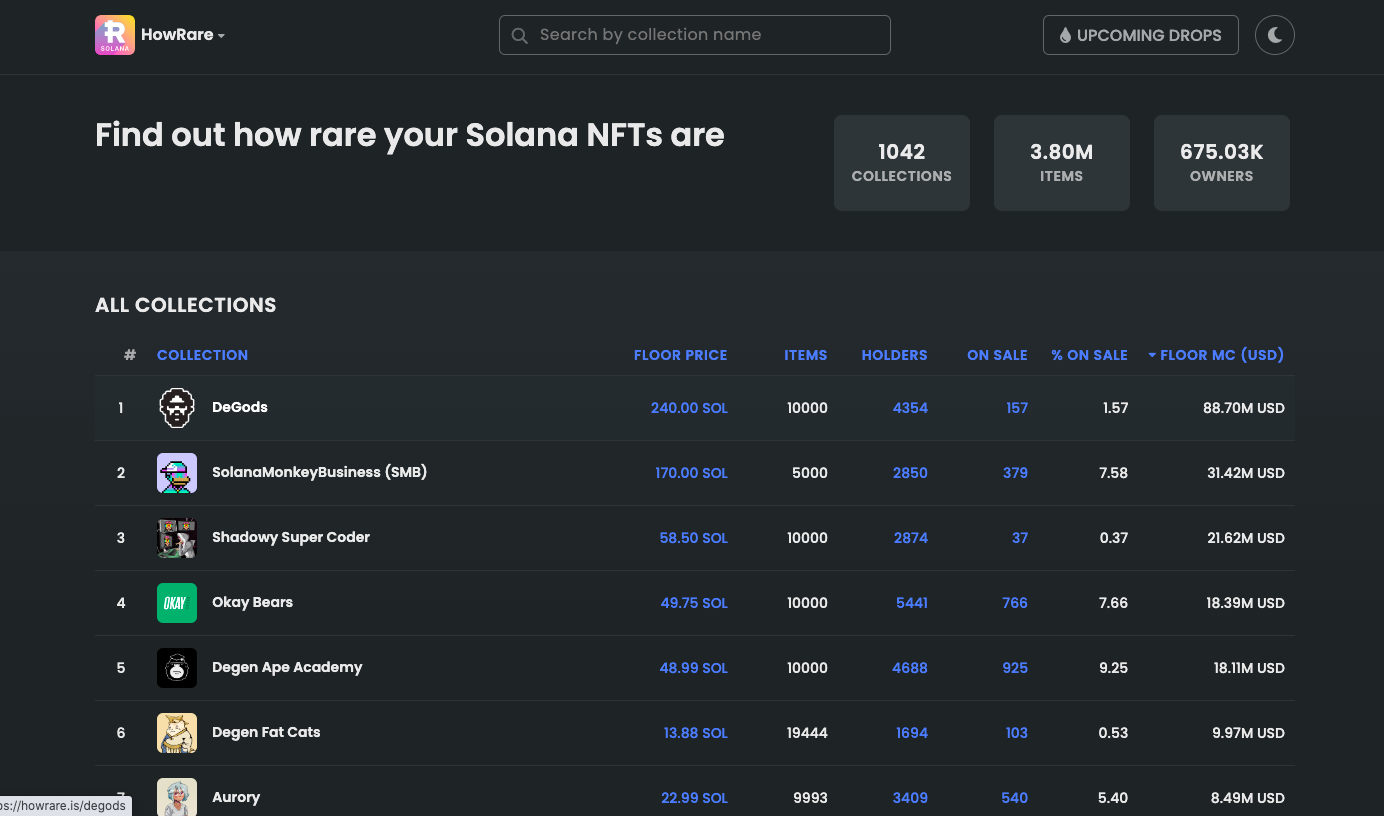Image resolution: width=1384 pixels, height=816 pixels.
Task: Open the DeGods collection
Action: [x=239, y=407]
